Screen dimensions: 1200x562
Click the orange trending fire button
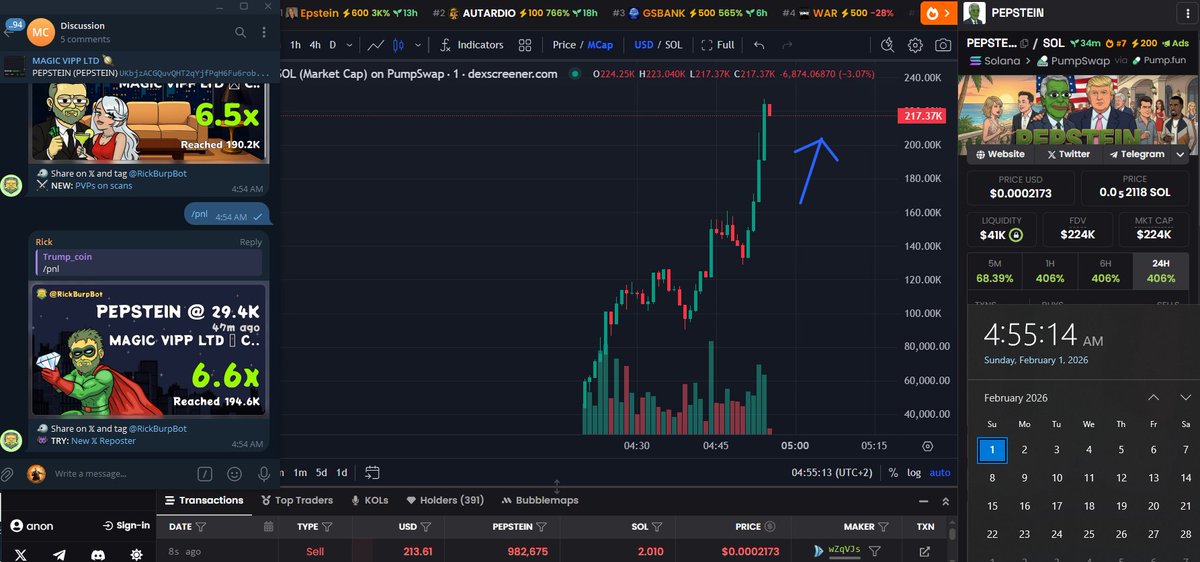(939, 14)
